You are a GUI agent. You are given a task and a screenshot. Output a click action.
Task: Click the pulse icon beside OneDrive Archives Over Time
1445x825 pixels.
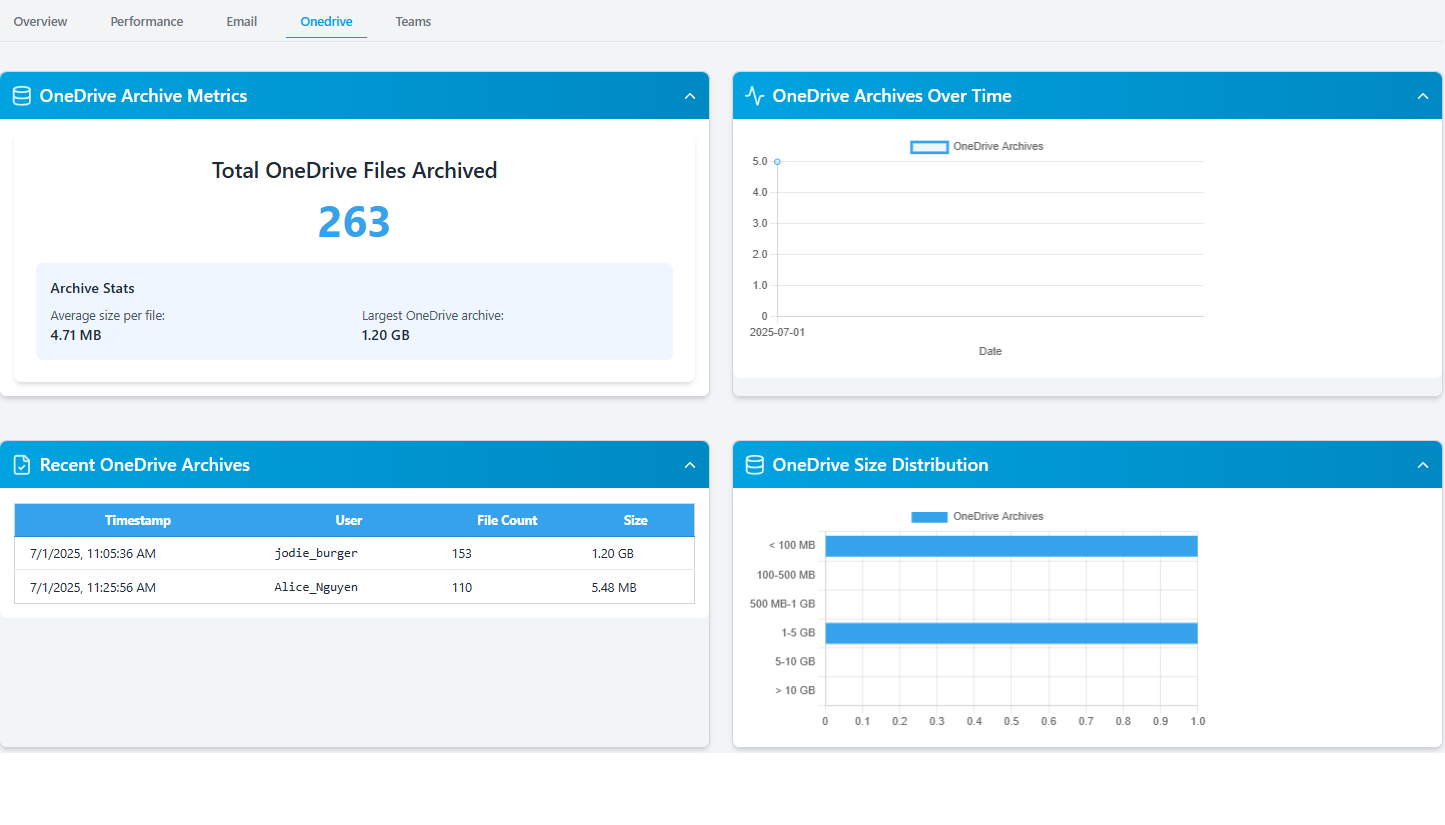click(x=755, y=96)
